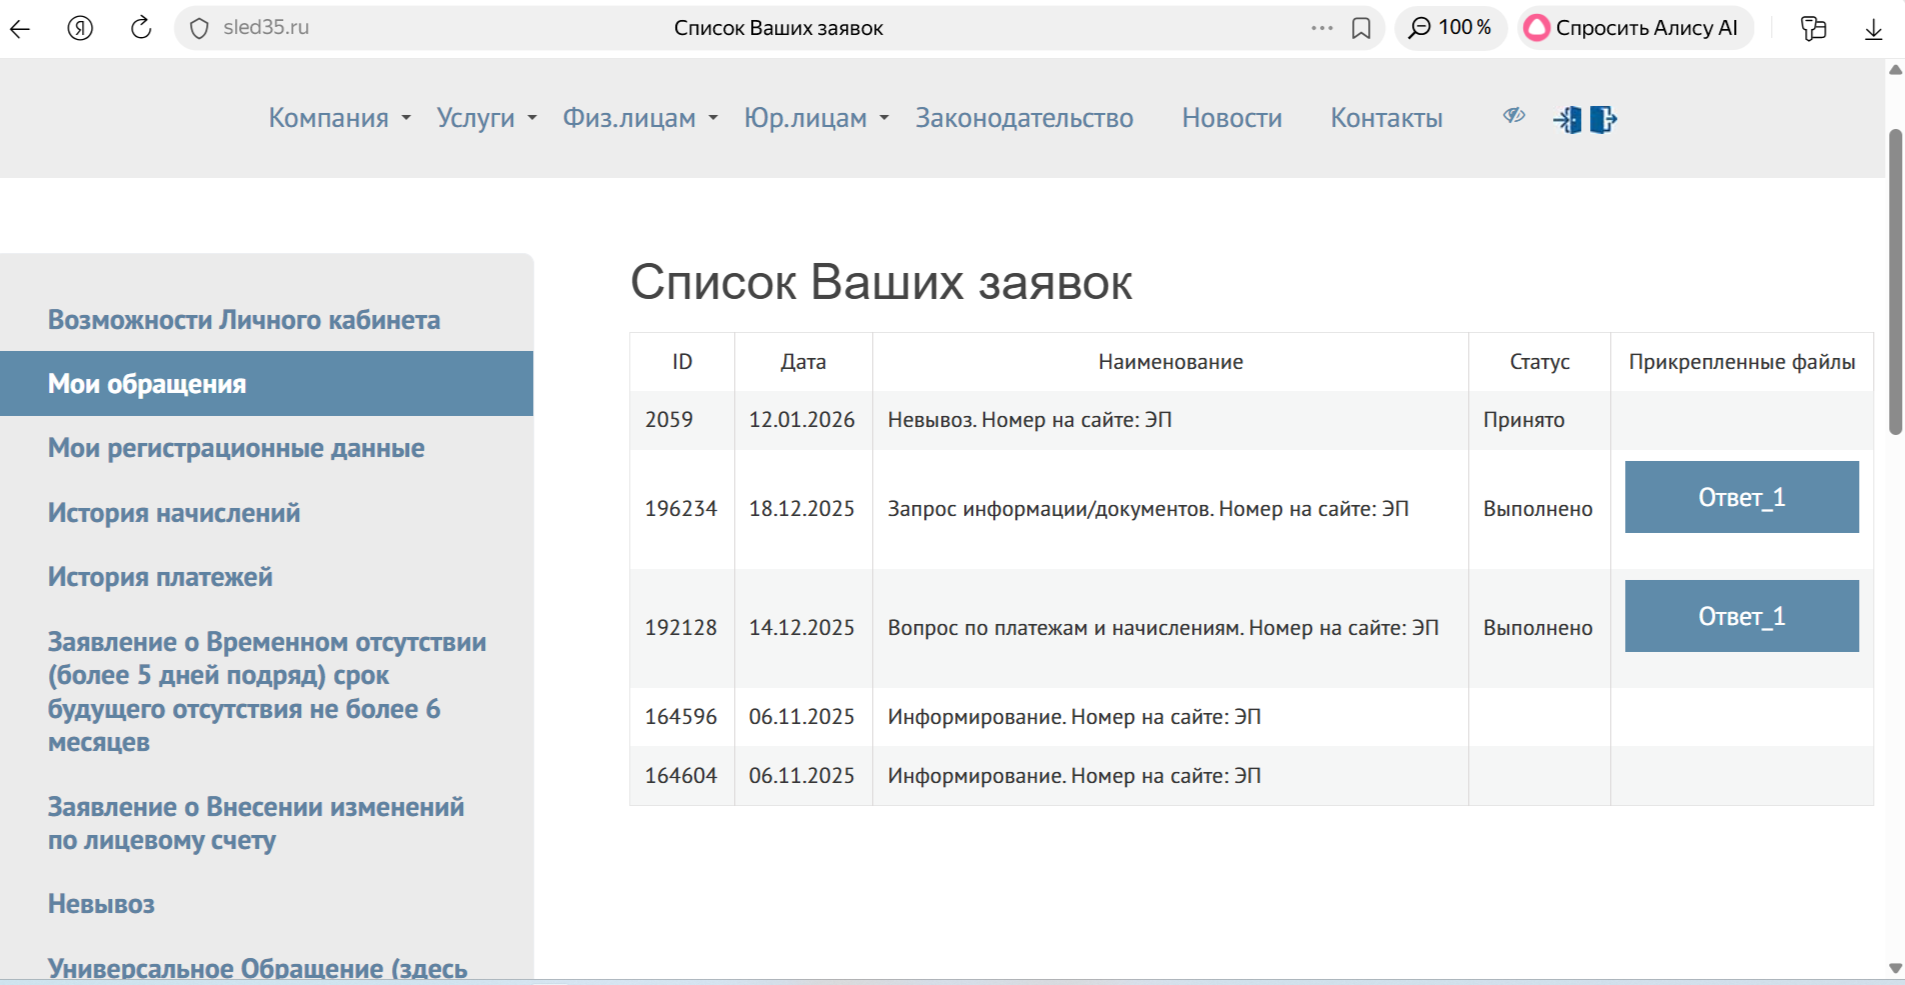This screenshot has height=985, width=1905.
Task: Expand the Компания dropdown menu
Action: pyautogui.click(x=339, y=118)
